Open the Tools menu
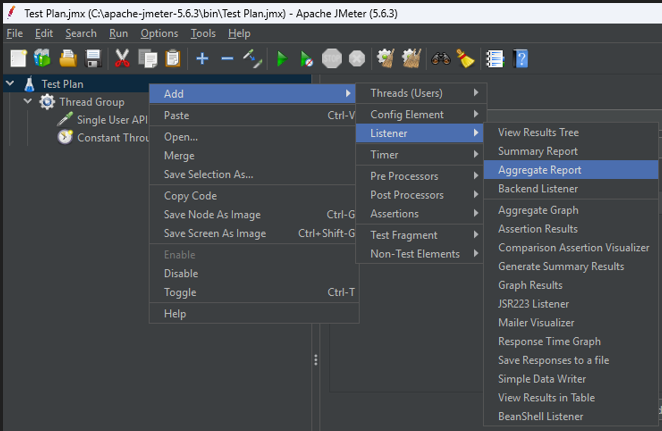Screen dimensions: 662x431 pos(203,33)
